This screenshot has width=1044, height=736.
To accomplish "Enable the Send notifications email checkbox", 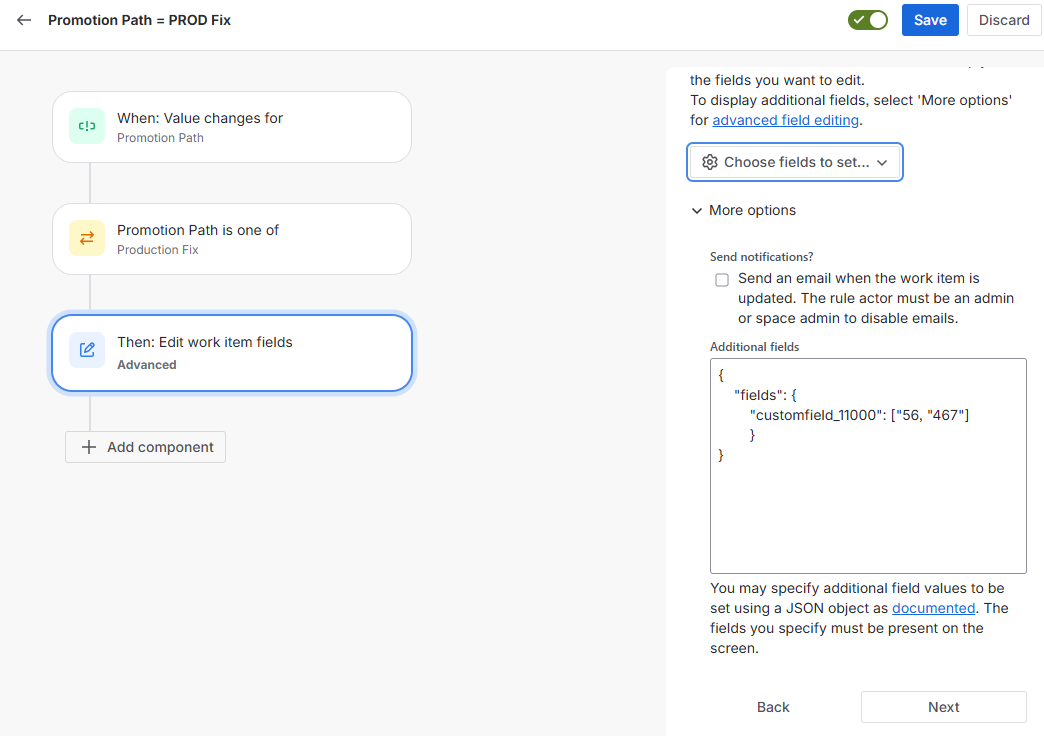I will click(722, 280).
